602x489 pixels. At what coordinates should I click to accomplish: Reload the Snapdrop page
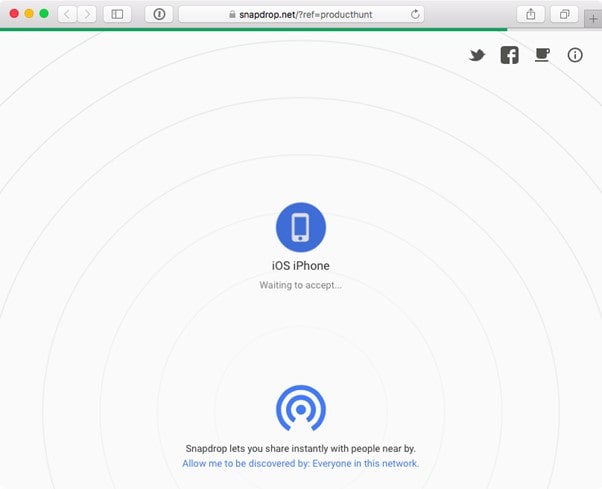(x=415, y=14)
